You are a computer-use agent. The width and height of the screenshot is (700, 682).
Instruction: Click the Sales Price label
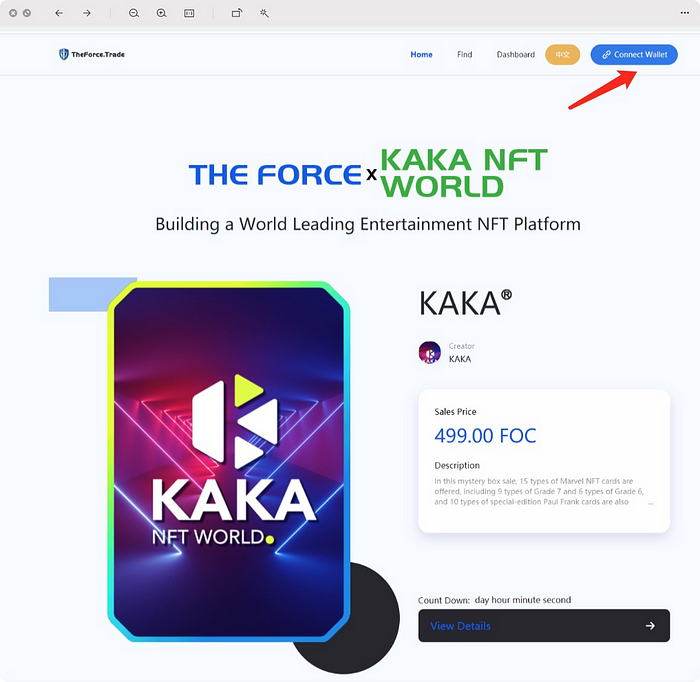click(455, 412)
